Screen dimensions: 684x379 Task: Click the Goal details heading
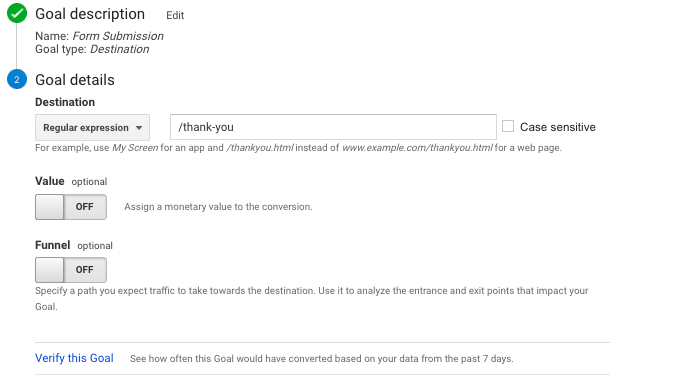75,80
